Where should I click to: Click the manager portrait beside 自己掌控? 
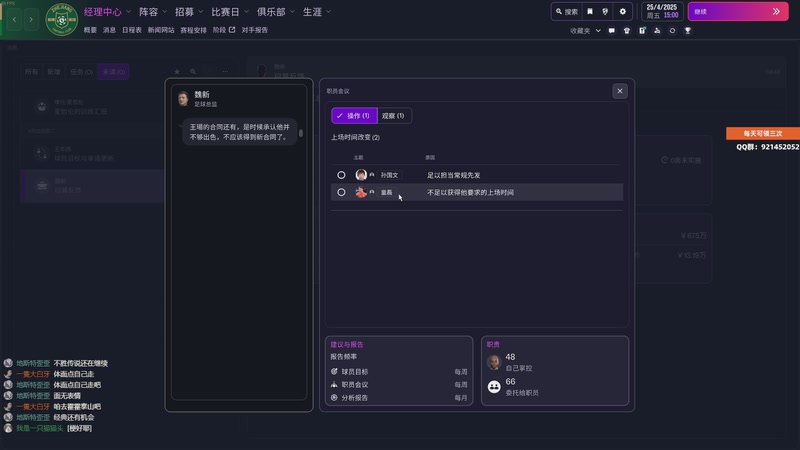[x=494, y=362]
